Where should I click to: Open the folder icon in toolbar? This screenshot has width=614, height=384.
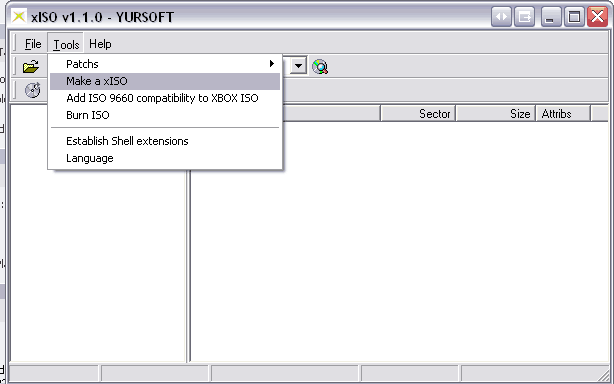point(31,67)
